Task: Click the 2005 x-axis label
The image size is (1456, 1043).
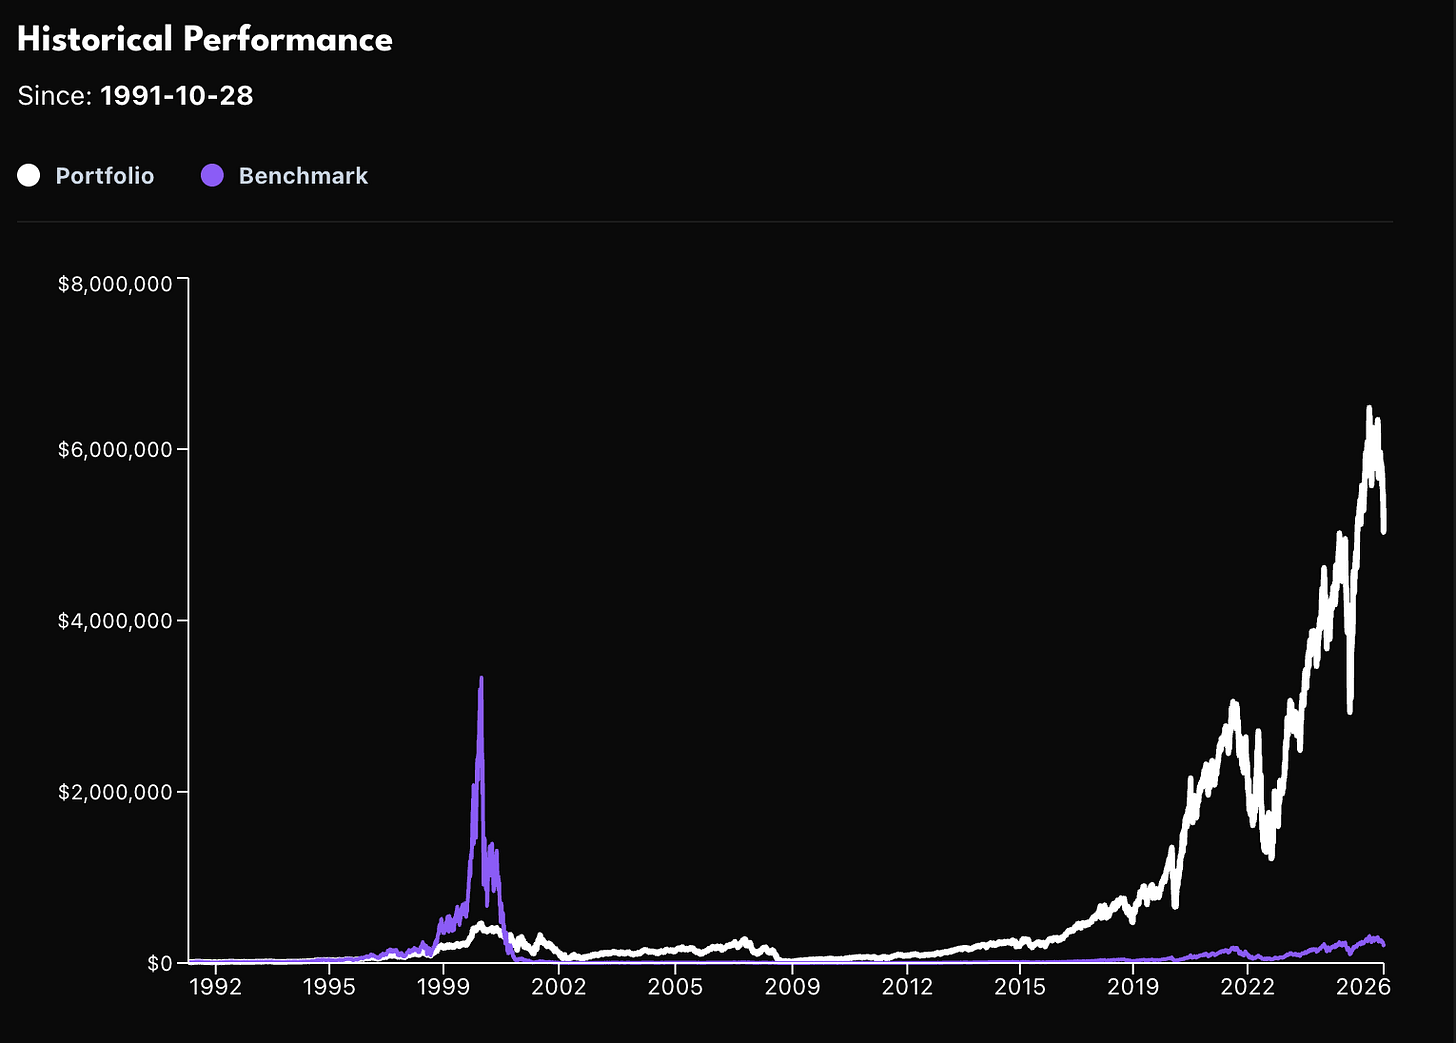Action: coord(675,987)
